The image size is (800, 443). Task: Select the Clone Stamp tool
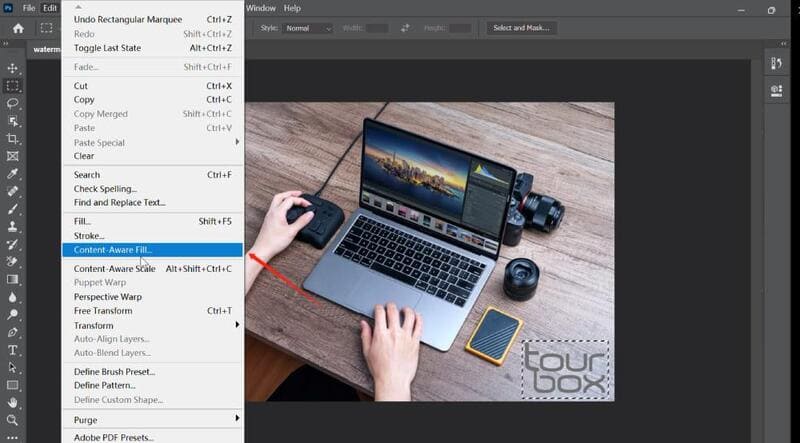pyautogui.click(x=12, y=226)
